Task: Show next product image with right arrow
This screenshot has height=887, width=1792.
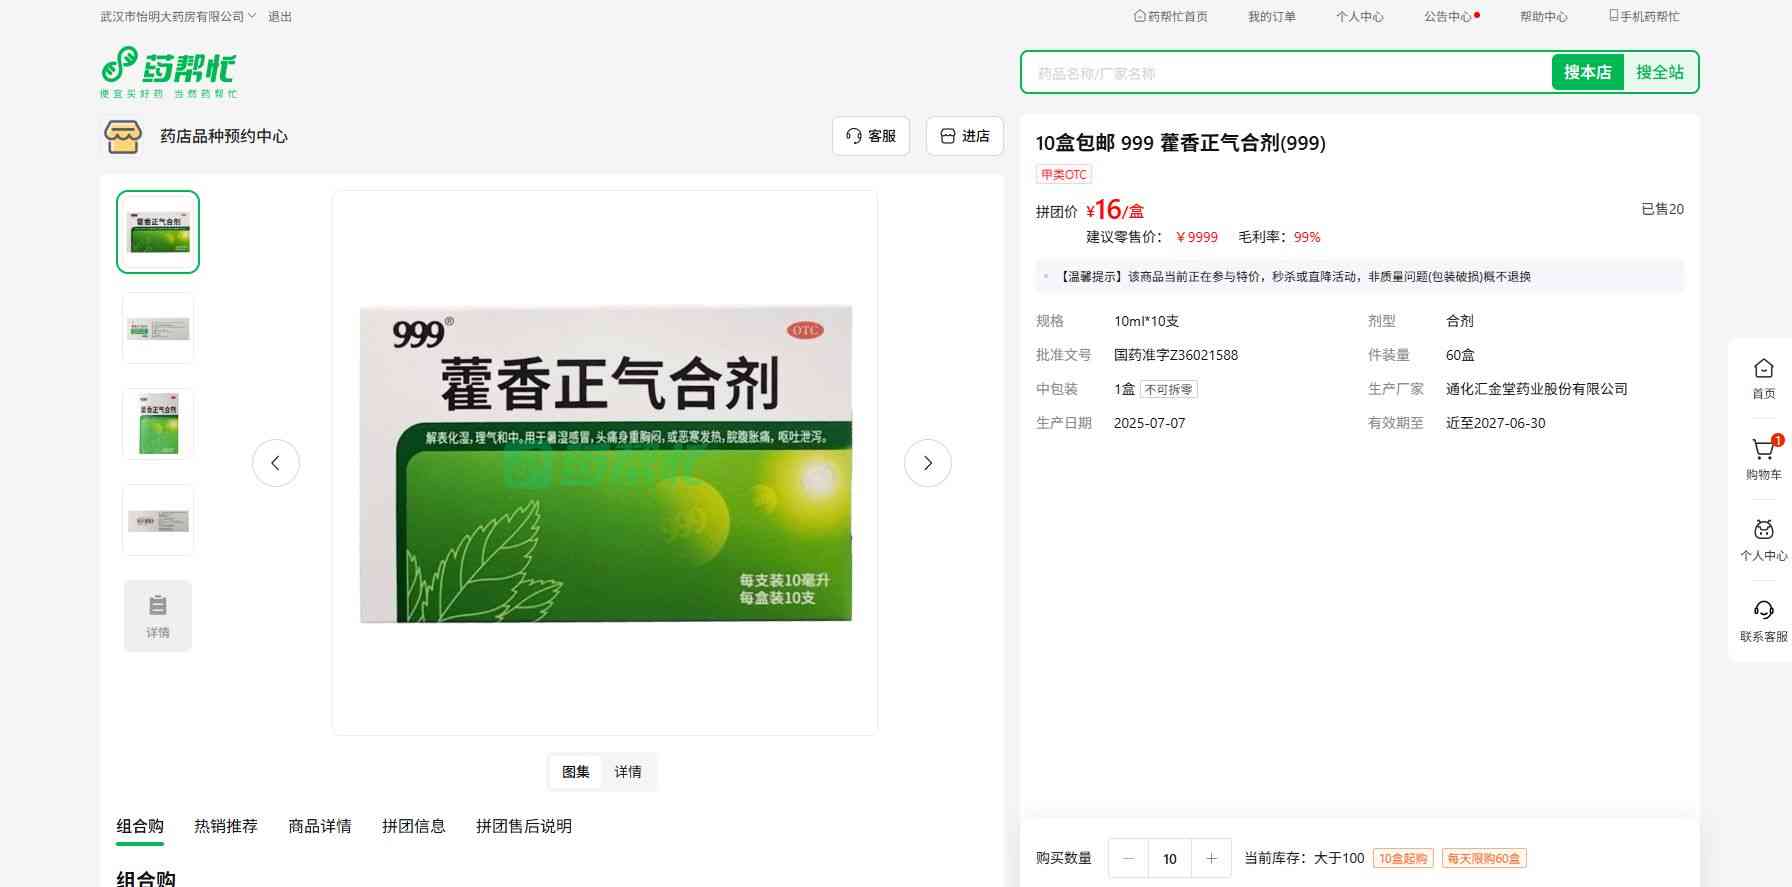Action: 927,463
